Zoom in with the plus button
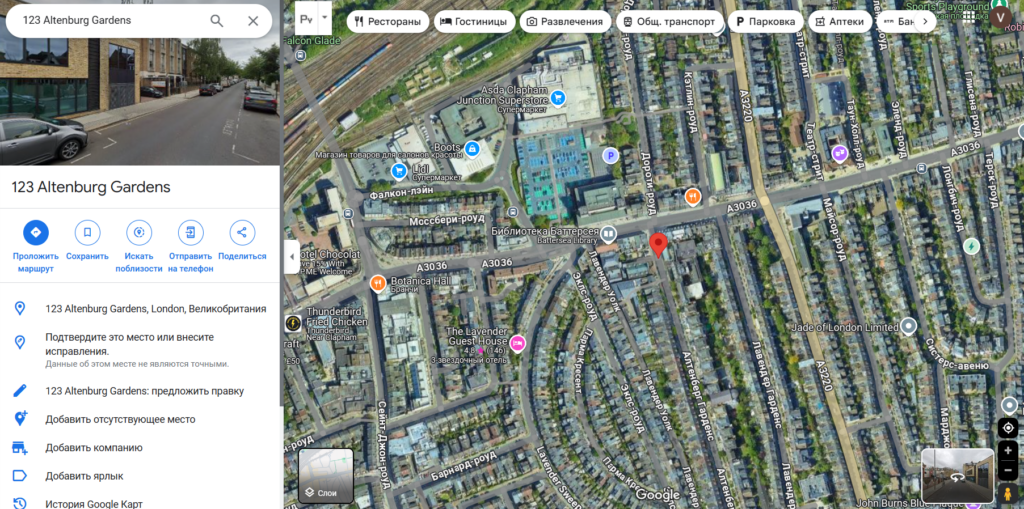Image resolution: width=1024 pixels, height=509 pixels. (1008, 451)
